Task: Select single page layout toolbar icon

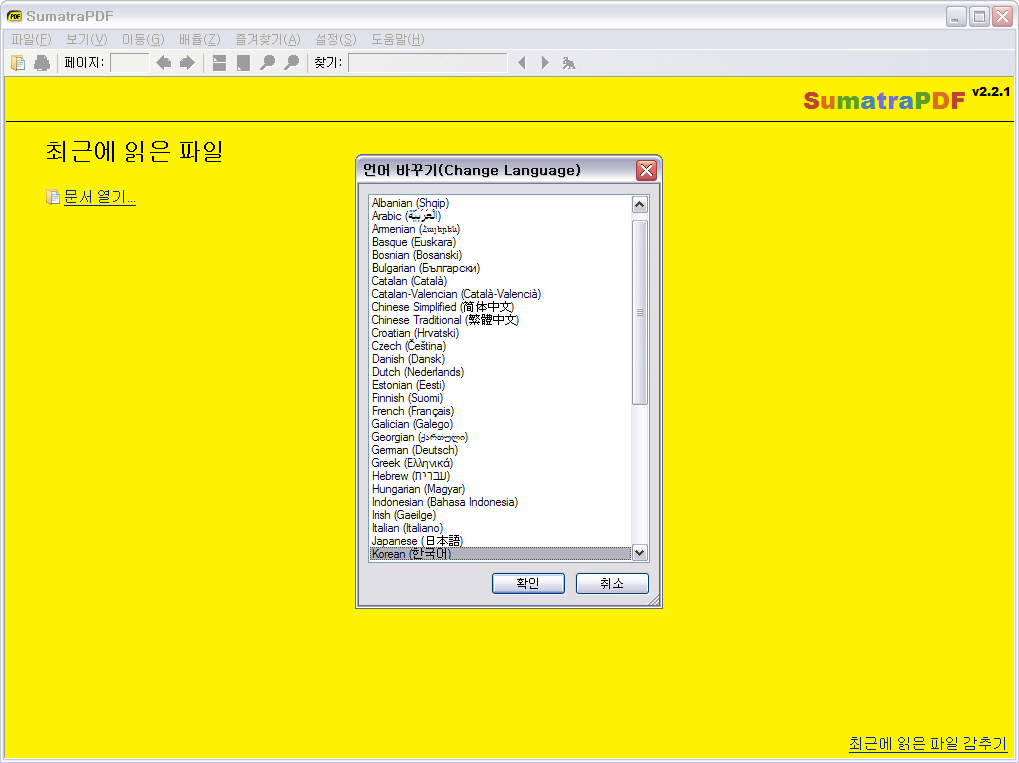Action: tap(244, 63)
